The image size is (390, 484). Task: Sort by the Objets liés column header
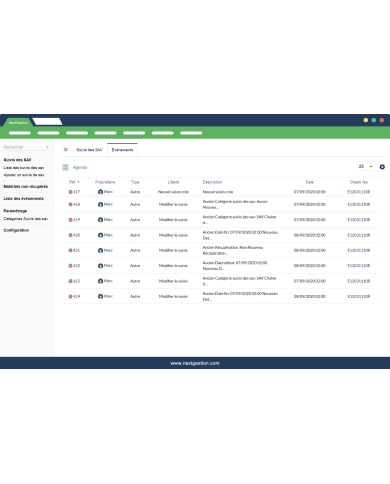tap(359, 182)
